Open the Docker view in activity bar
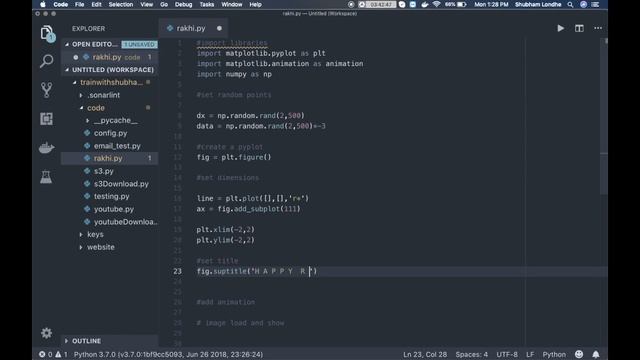Viewport: 640px width, 360px height. point(47,147)
